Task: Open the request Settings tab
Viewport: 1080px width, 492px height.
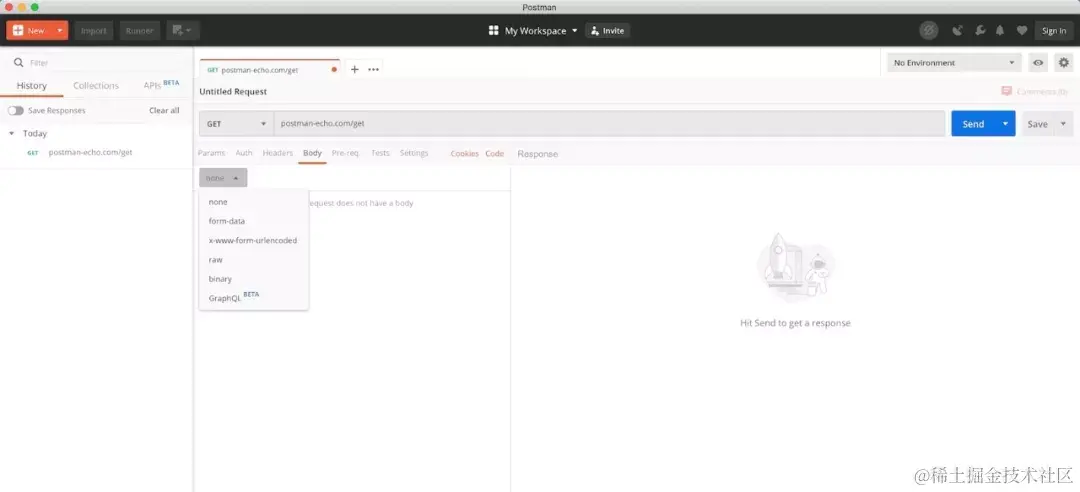Action: point(414,153)
